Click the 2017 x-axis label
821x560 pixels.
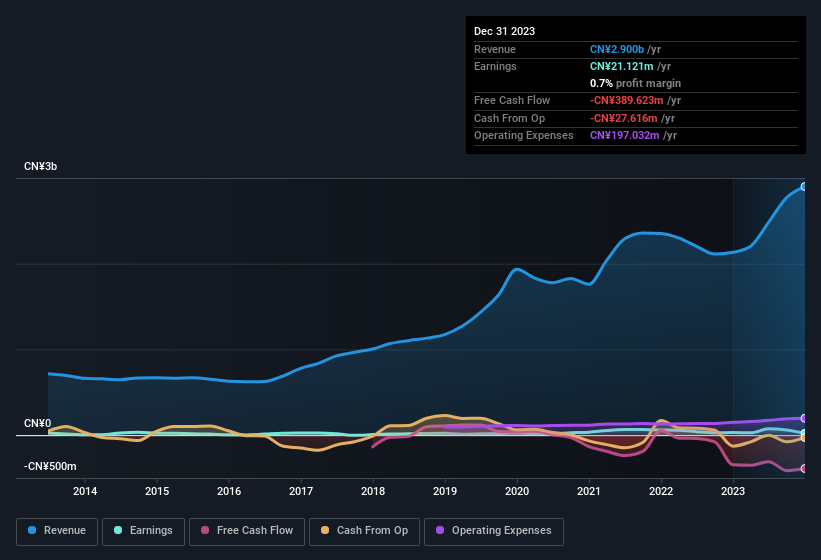point(301,491)
